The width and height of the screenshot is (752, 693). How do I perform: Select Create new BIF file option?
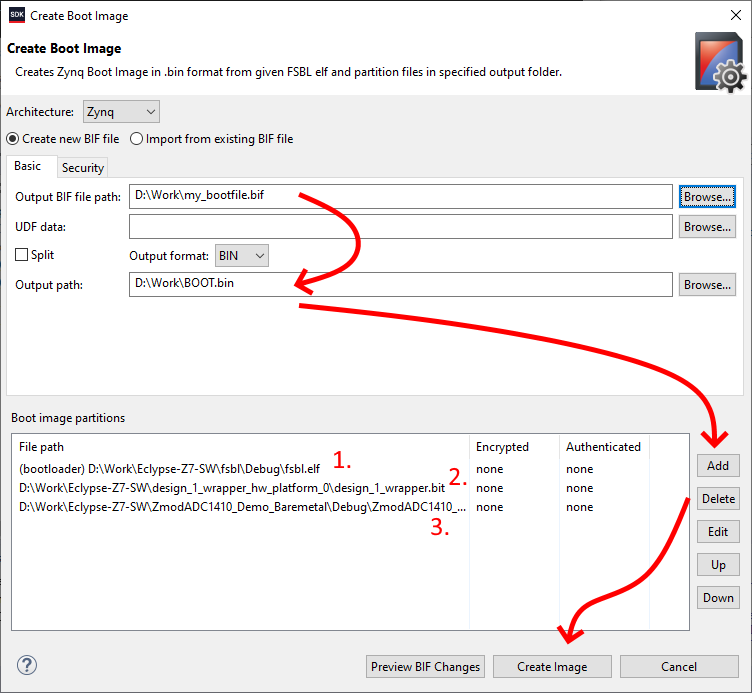[63, 139]
